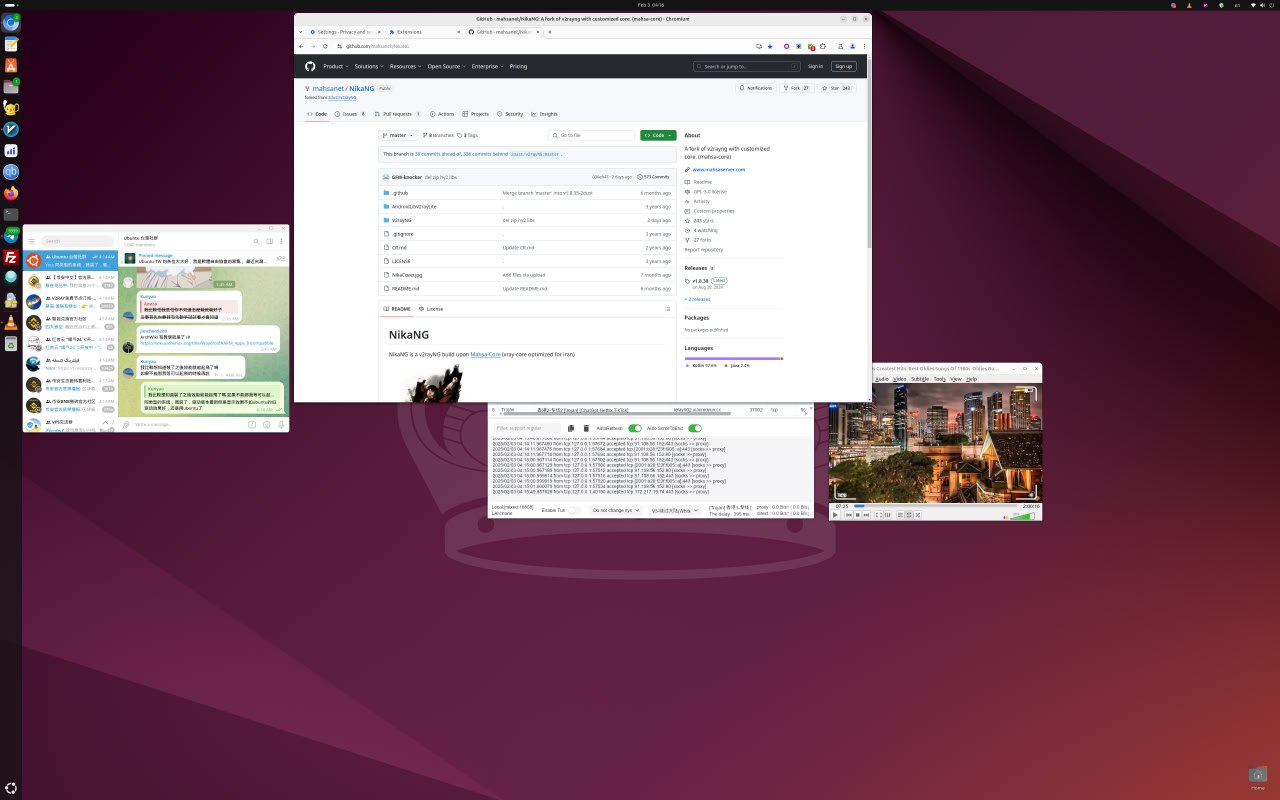Image resolution: width=1280 pixels, height=800 pixels.
Task: Expand the Solutions menu on GitHub
Action: (x=367, y=66)
